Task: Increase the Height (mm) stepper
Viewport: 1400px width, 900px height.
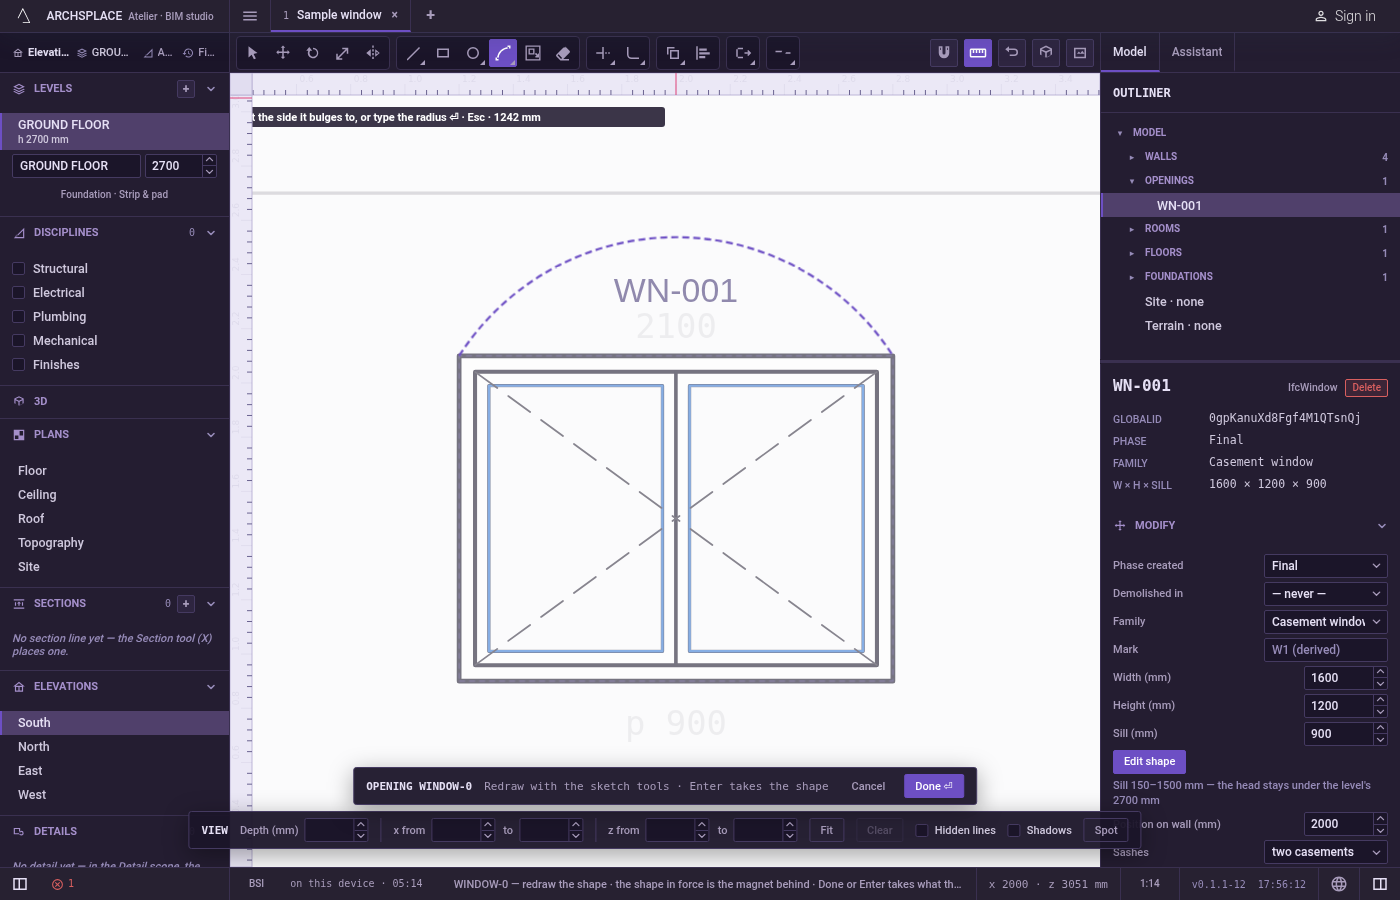Action: click(1381, 700)
